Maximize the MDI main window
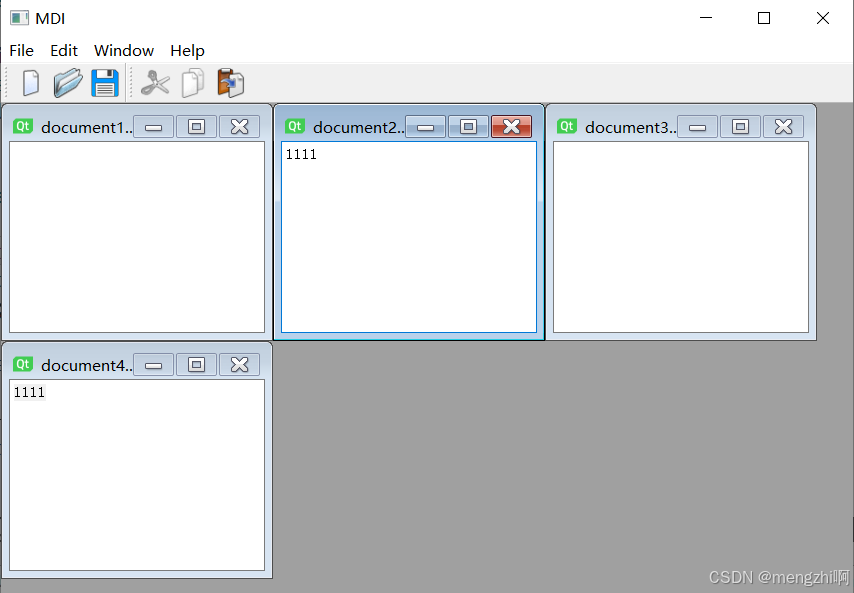Image resolution: width=854 pixels, height=593 pixels. 764,18
